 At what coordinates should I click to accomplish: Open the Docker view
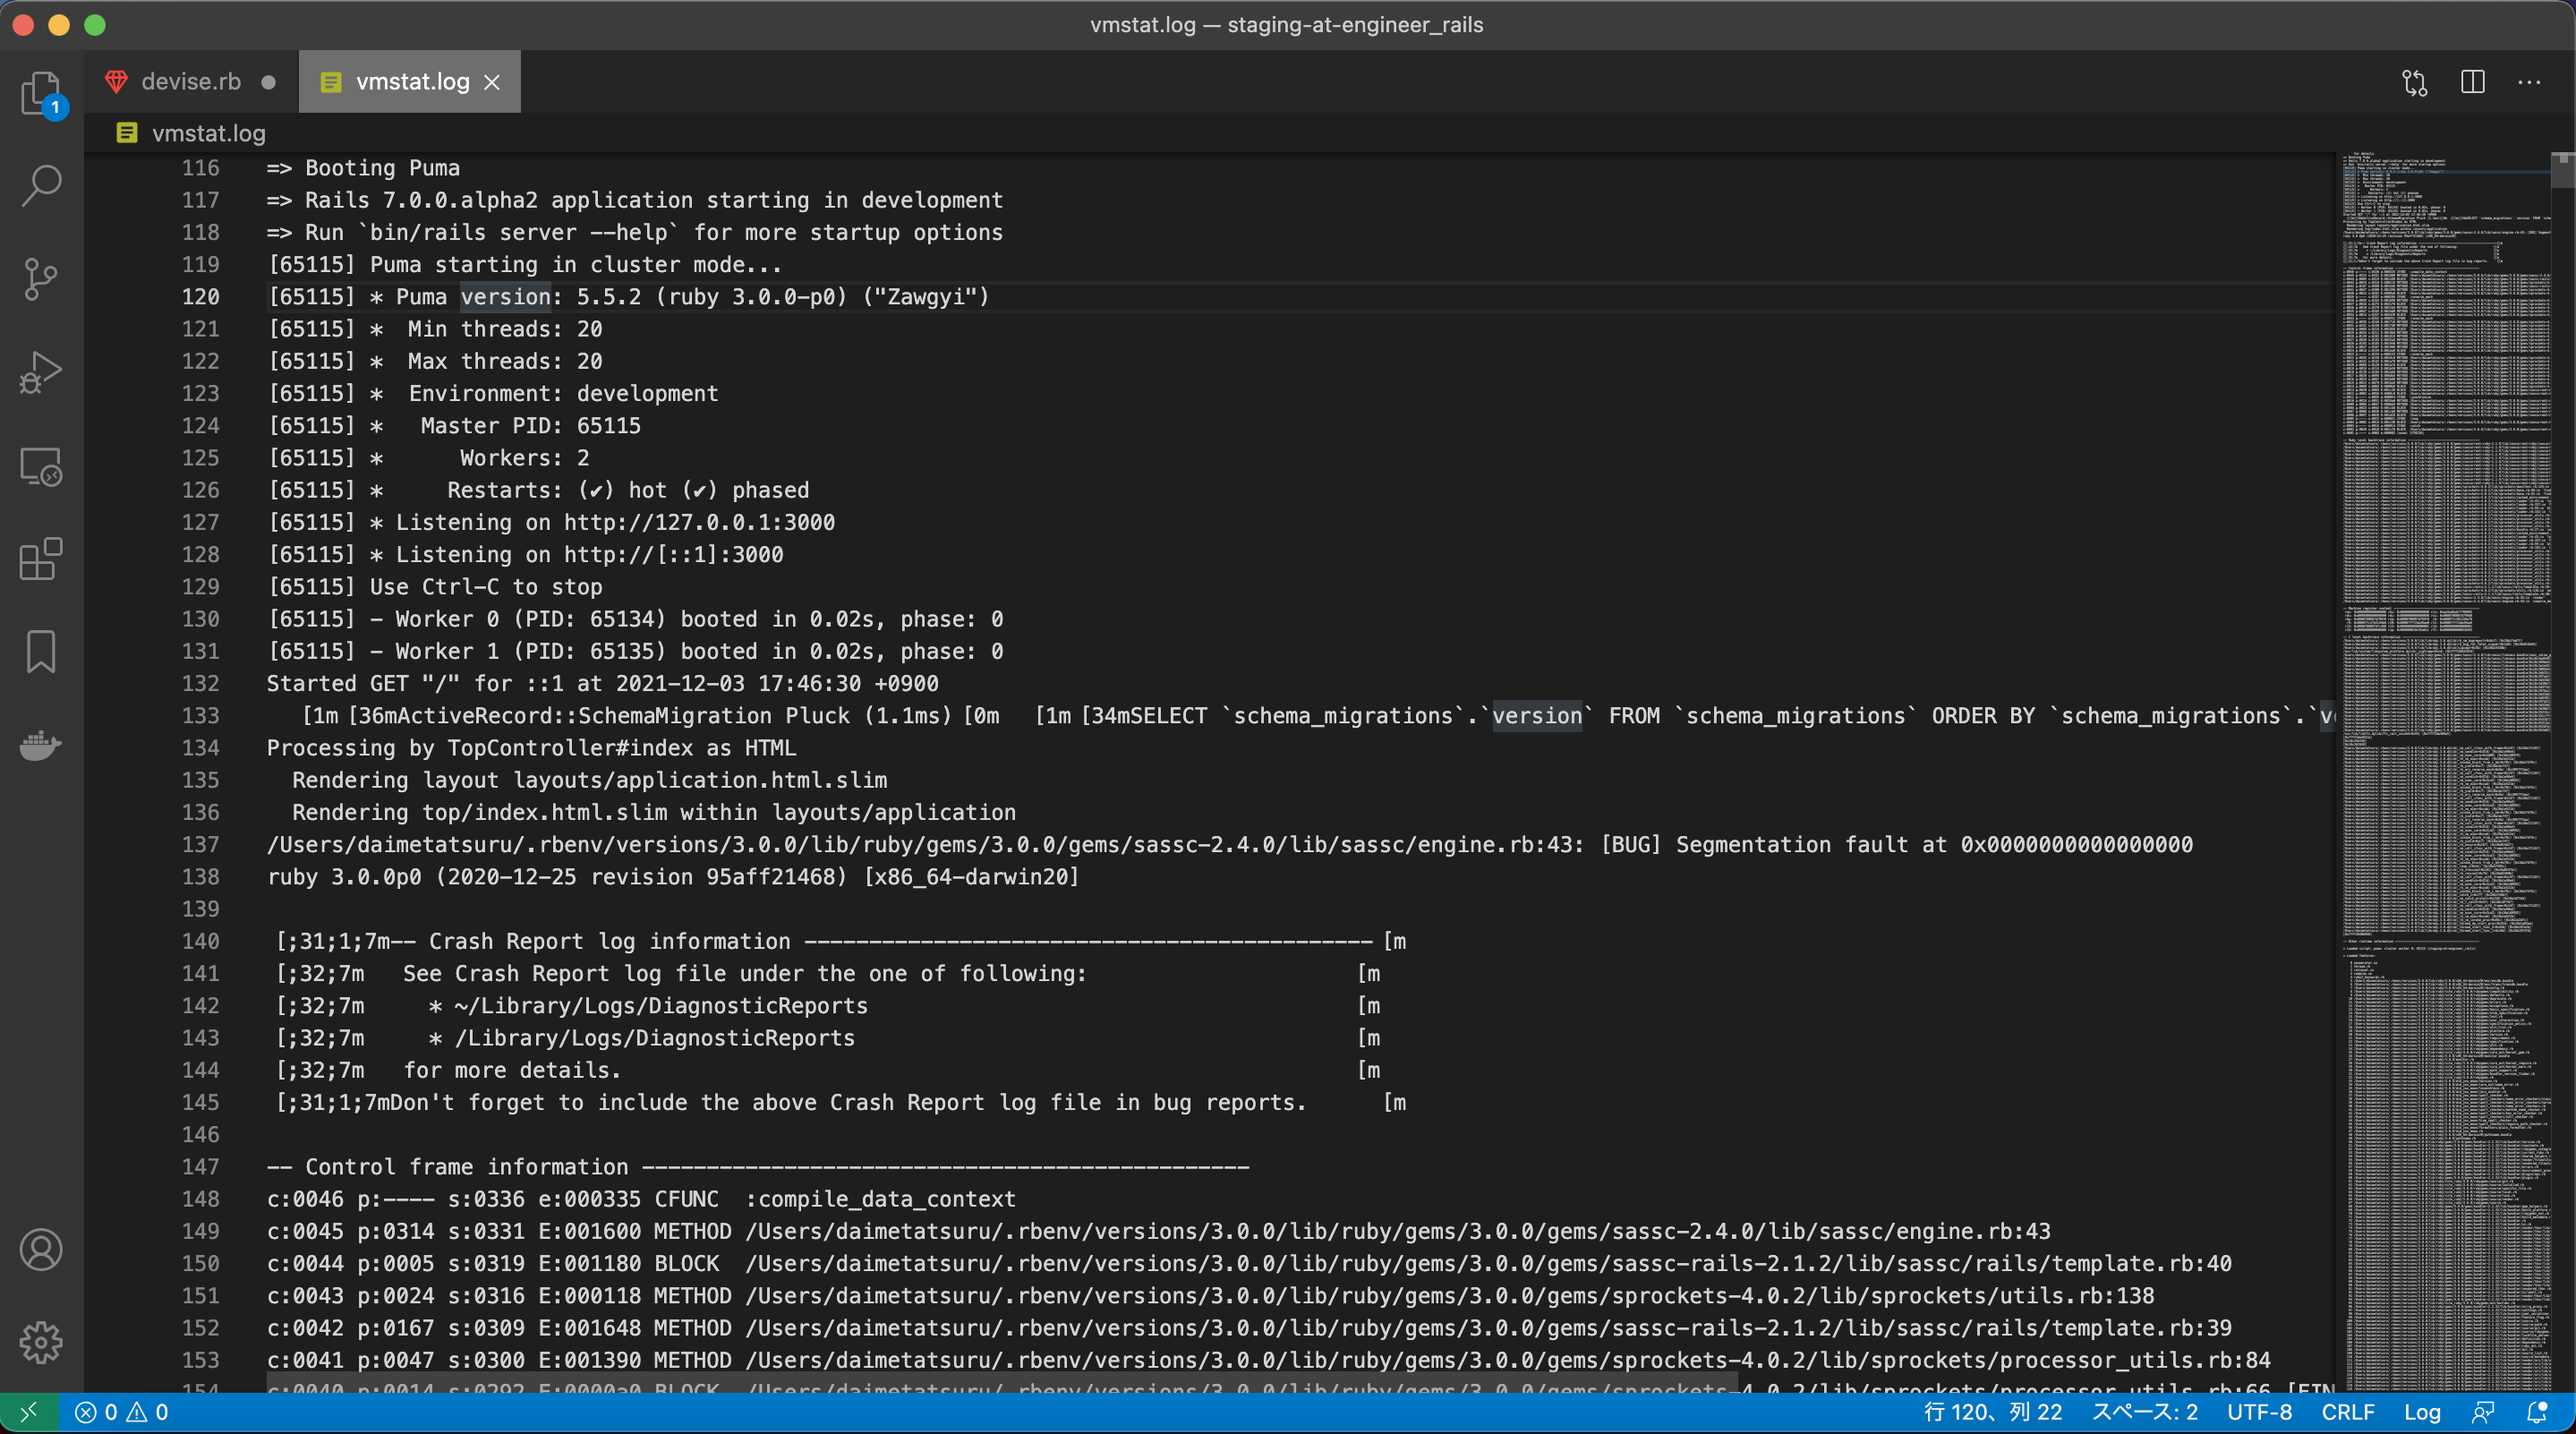point(40,745)
